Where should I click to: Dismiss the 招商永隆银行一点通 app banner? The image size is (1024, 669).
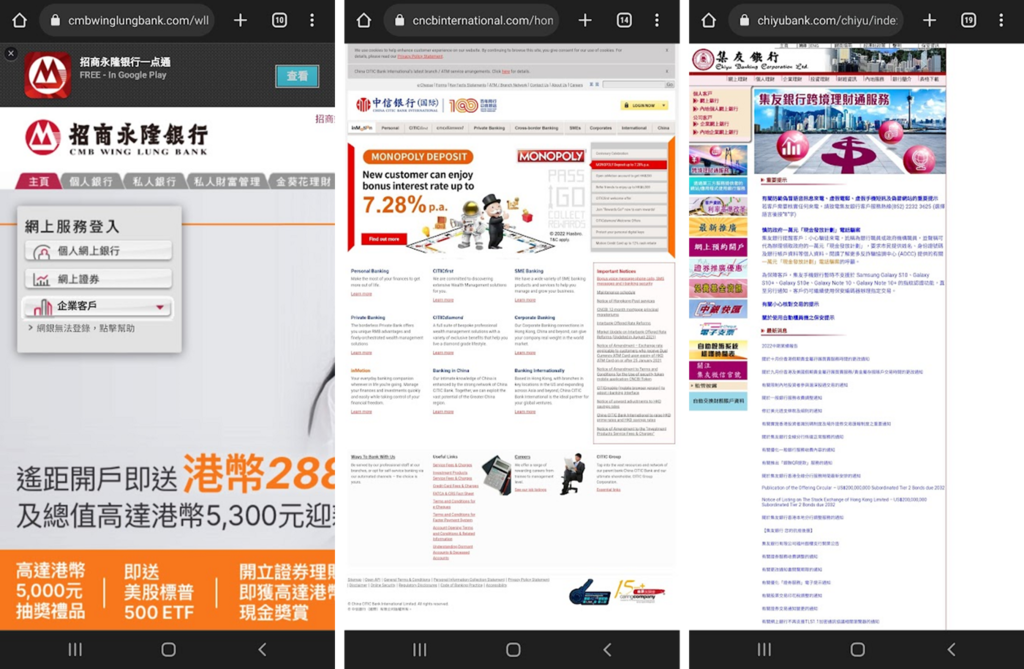[10, 54]
